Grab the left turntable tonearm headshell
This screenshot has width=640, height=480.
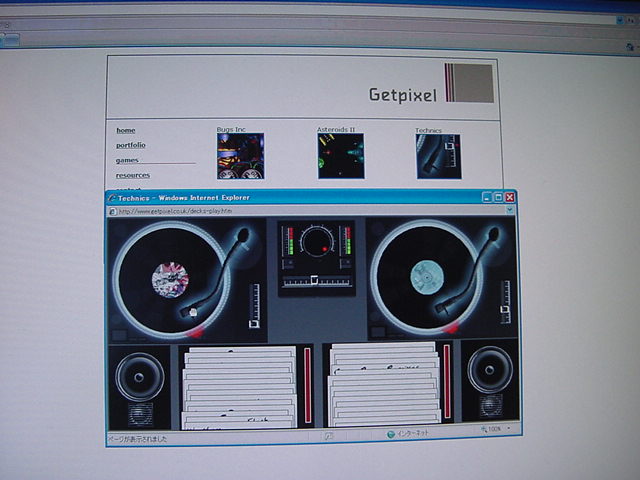point(190,312)
